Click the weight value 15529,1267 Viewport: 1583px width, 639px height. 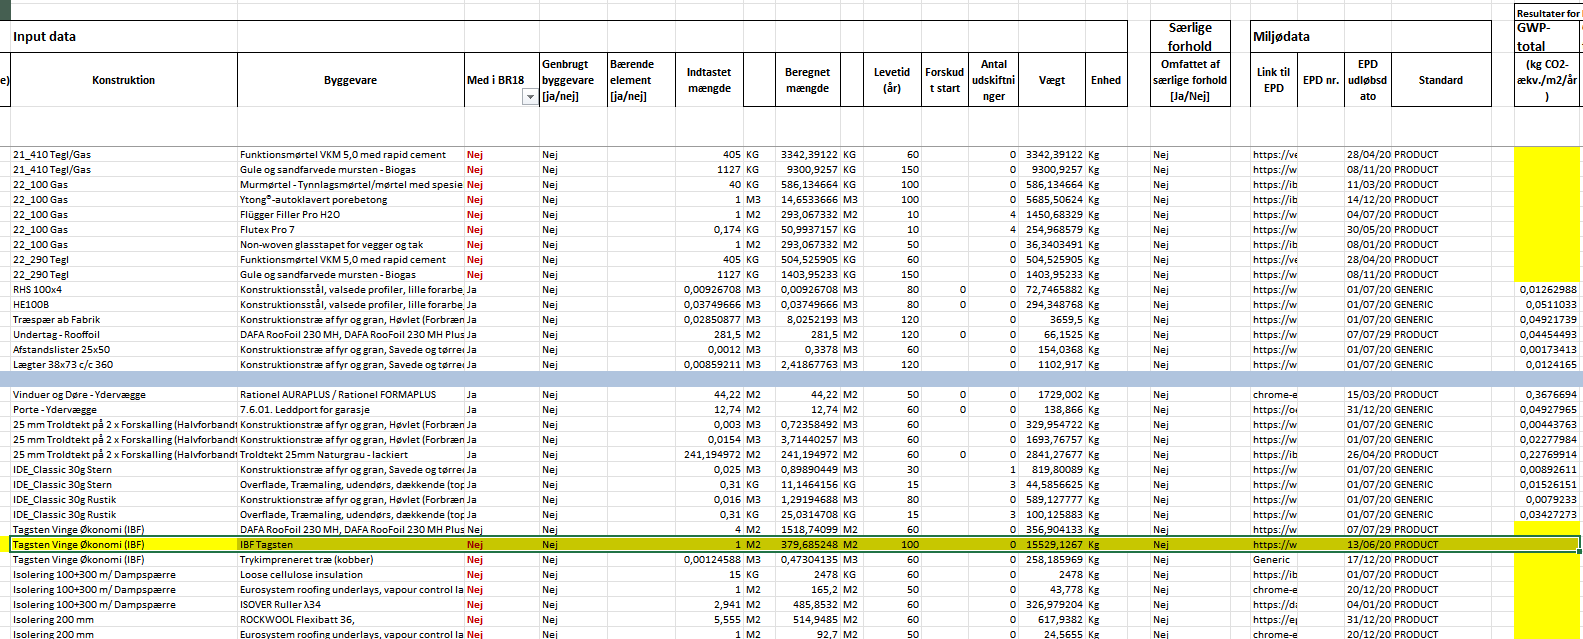point(1052,545)
